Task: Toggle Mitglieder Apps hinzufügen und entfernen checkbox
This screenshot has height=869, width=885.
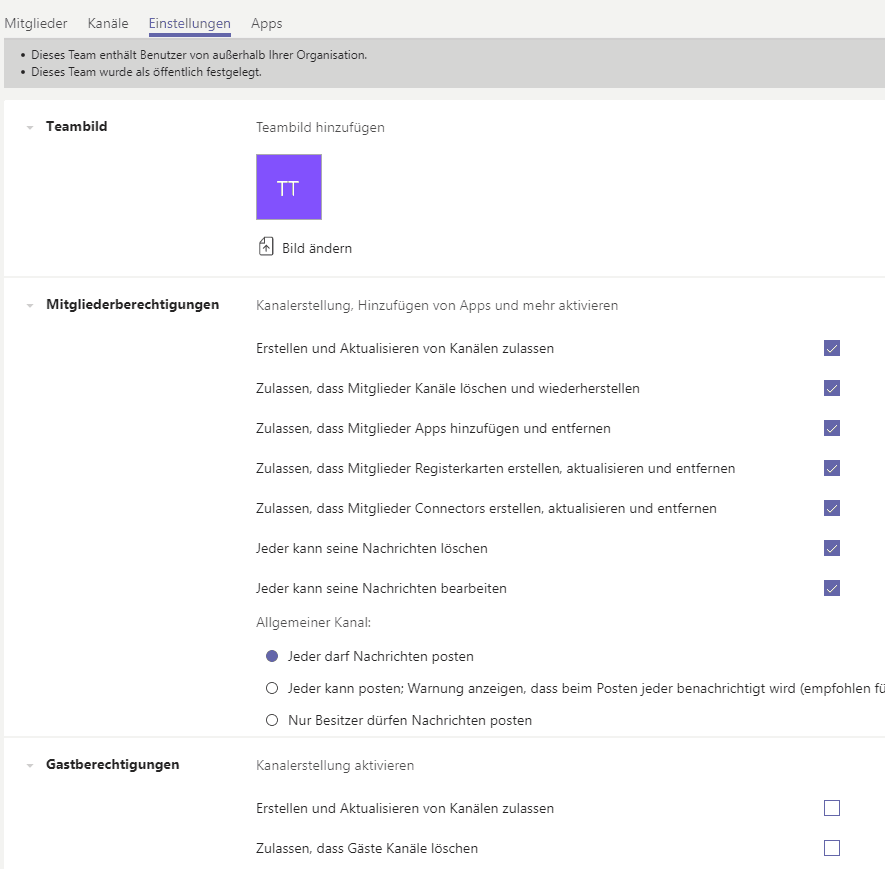Action: tap(831, 428)
